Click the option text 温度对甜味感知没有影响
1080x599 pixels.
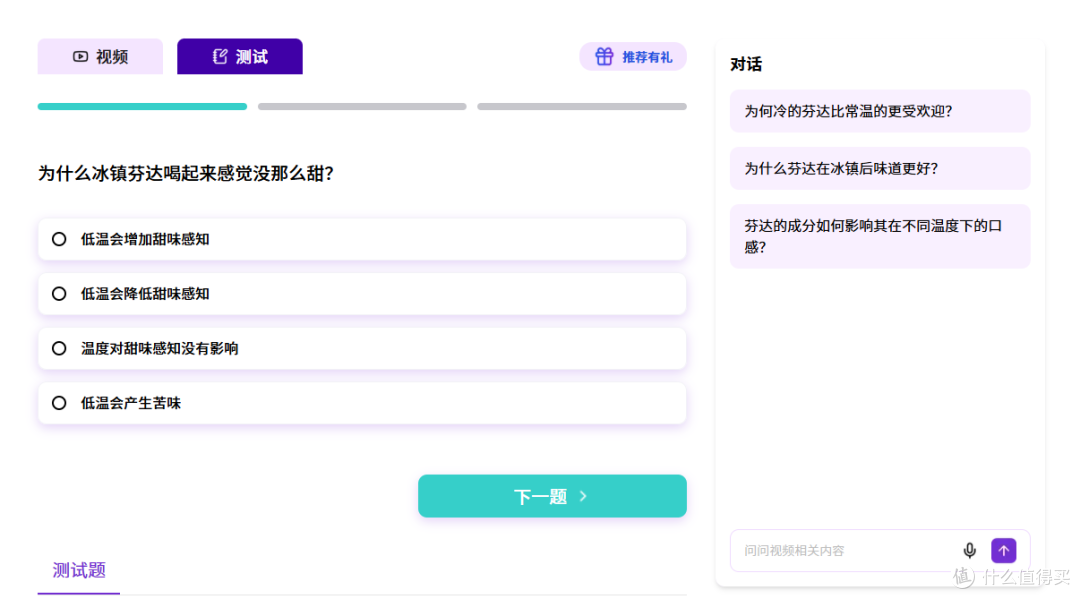coord(160,348)
